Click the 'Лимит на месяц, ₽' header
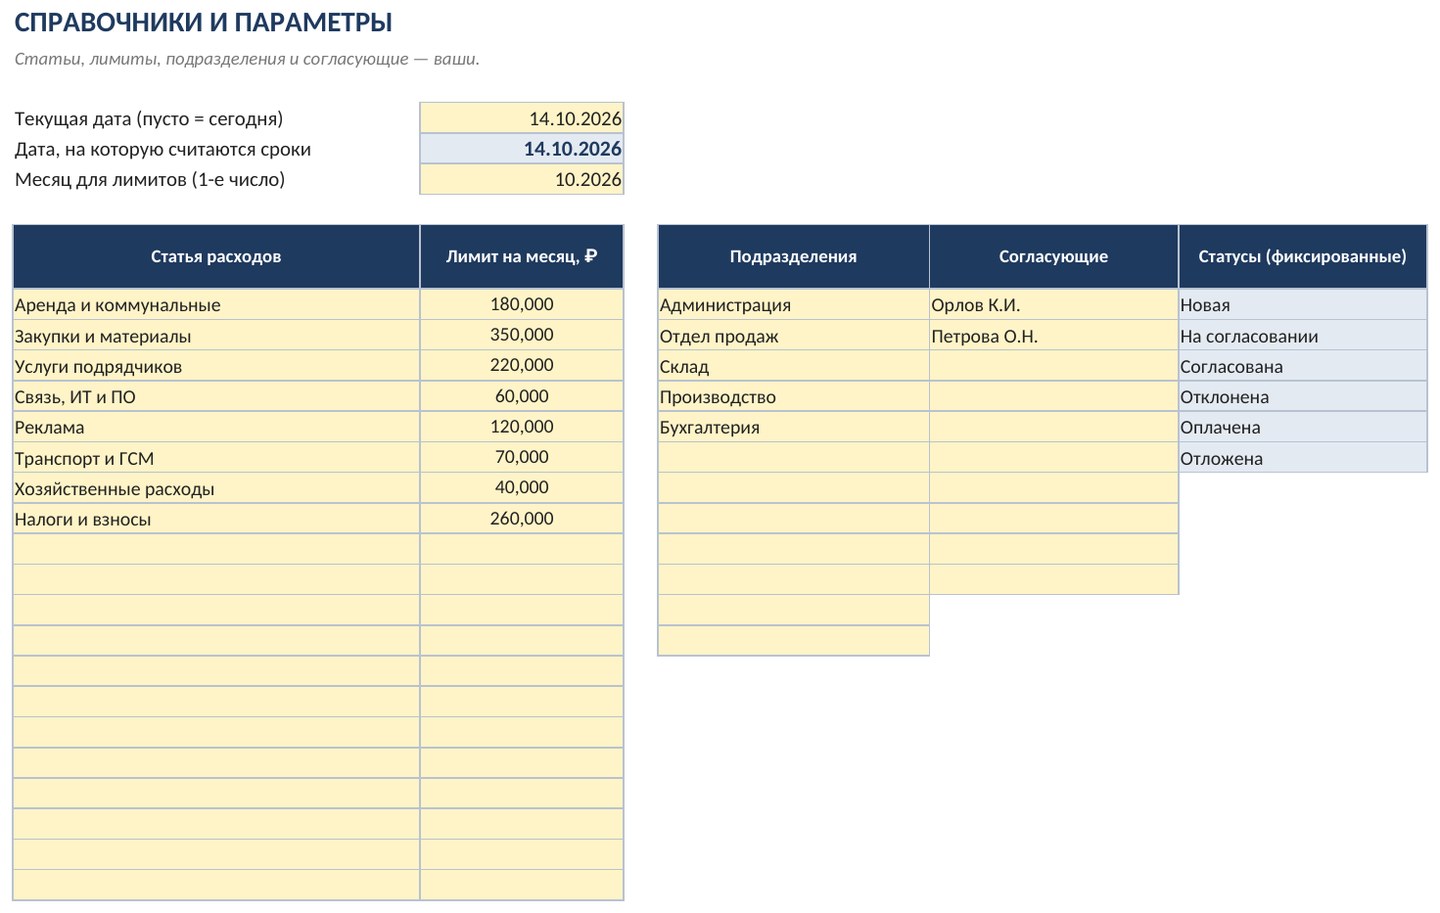Screen dimensions: 1440x913 point(521,256)
